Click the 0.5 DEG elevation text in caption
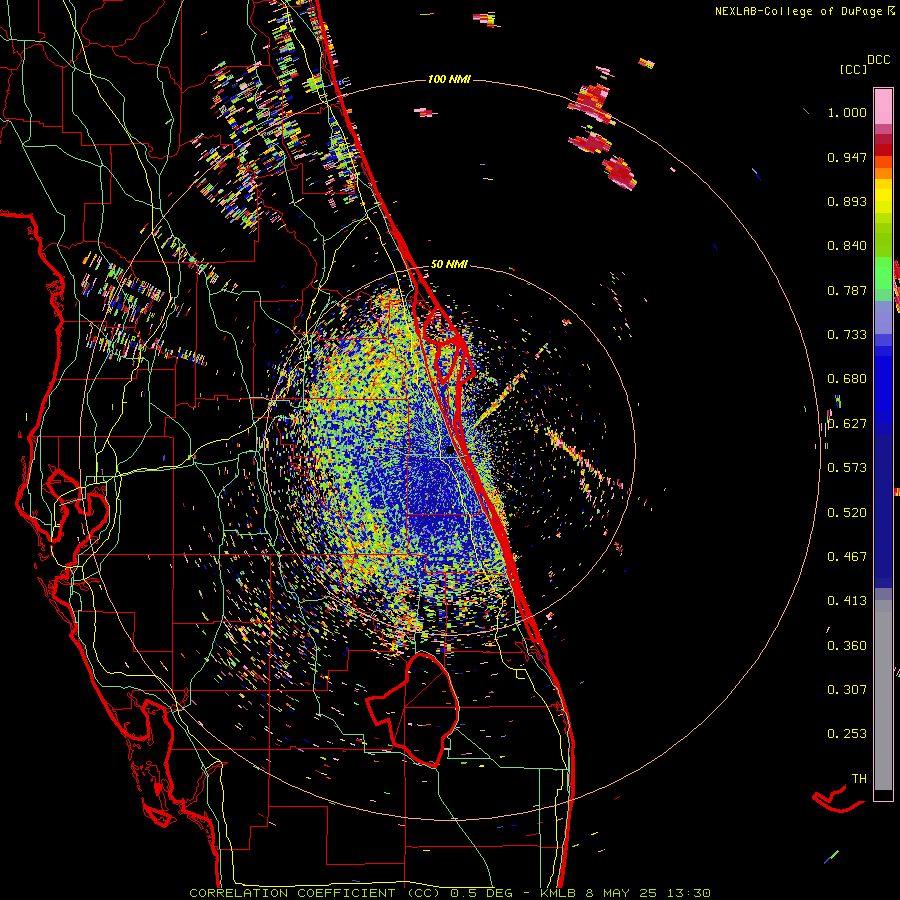The height and width of the screenshot is (900, 900). click(481, 893)
